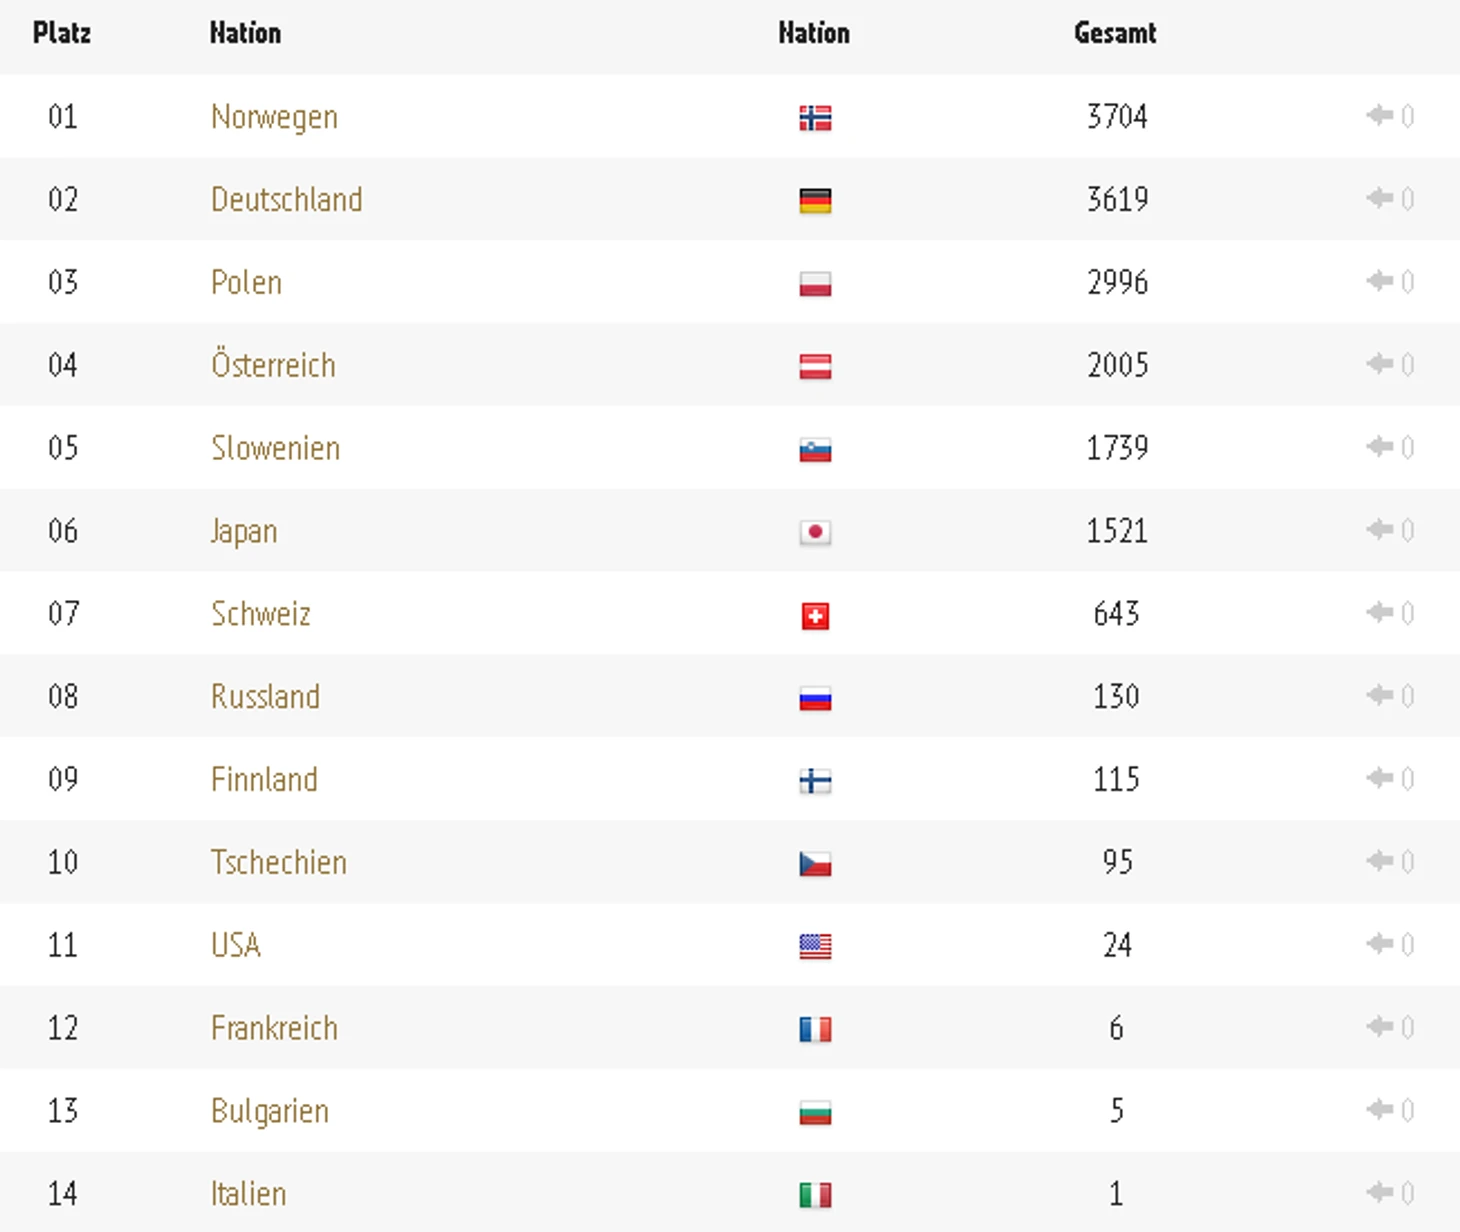Click the Switzerland flag icon

[815, 615]
